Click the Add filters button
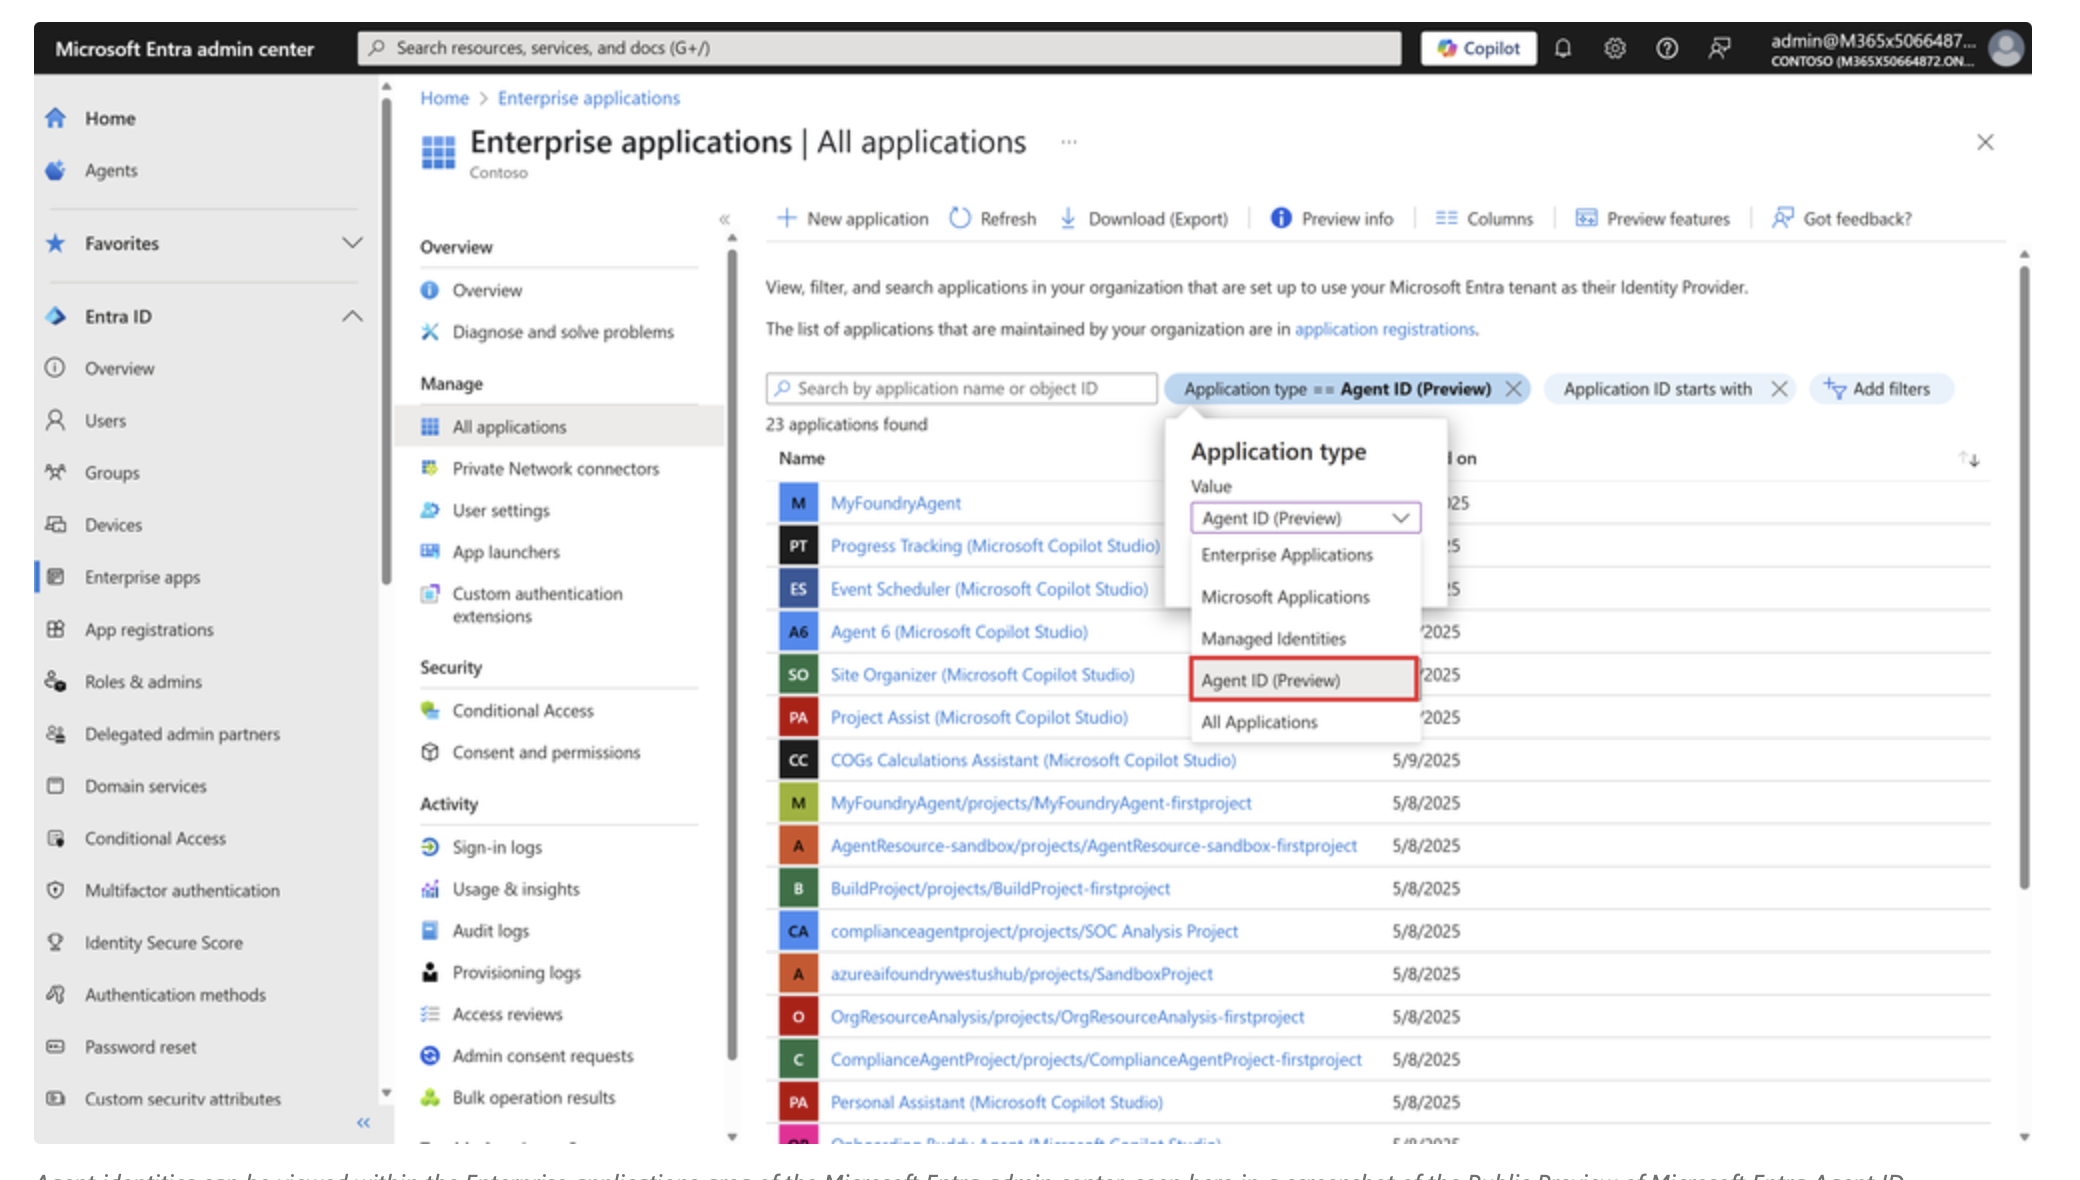Image resolution: width=2080 pixels, height=1180 pixels. (x=1880, y=389)
